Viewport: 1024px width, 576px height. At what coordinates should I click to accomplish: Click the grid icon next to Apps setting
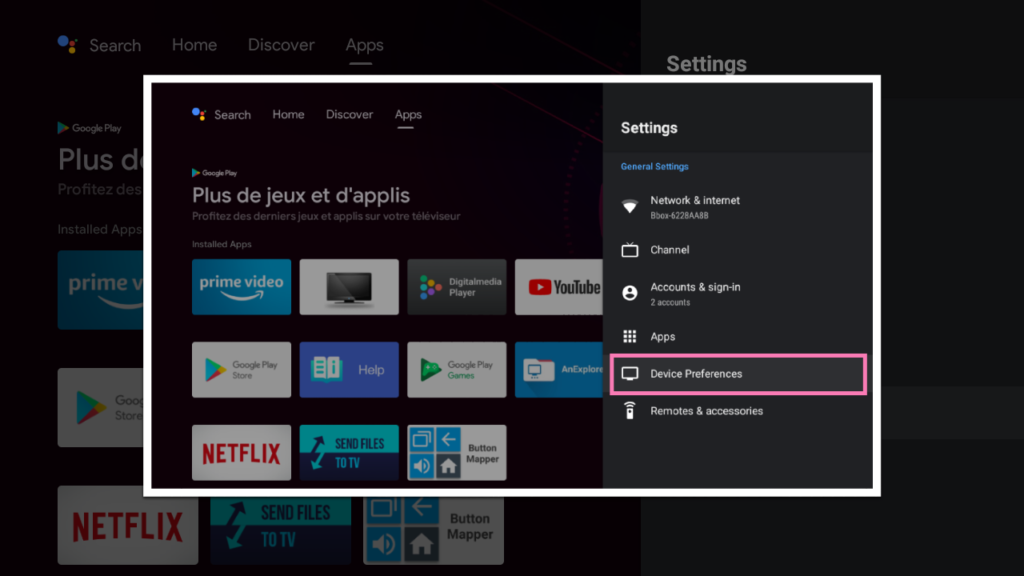(630, 336)
